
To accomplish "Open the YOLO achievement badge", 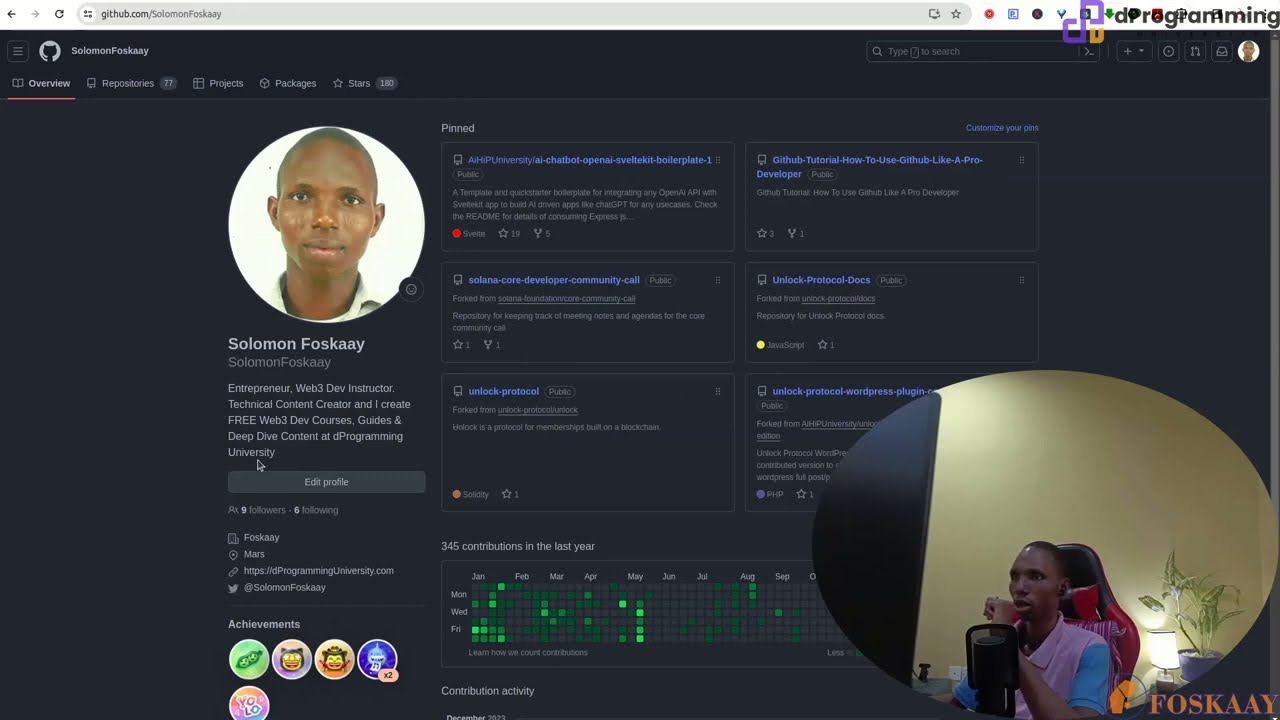I will point(249,704).
